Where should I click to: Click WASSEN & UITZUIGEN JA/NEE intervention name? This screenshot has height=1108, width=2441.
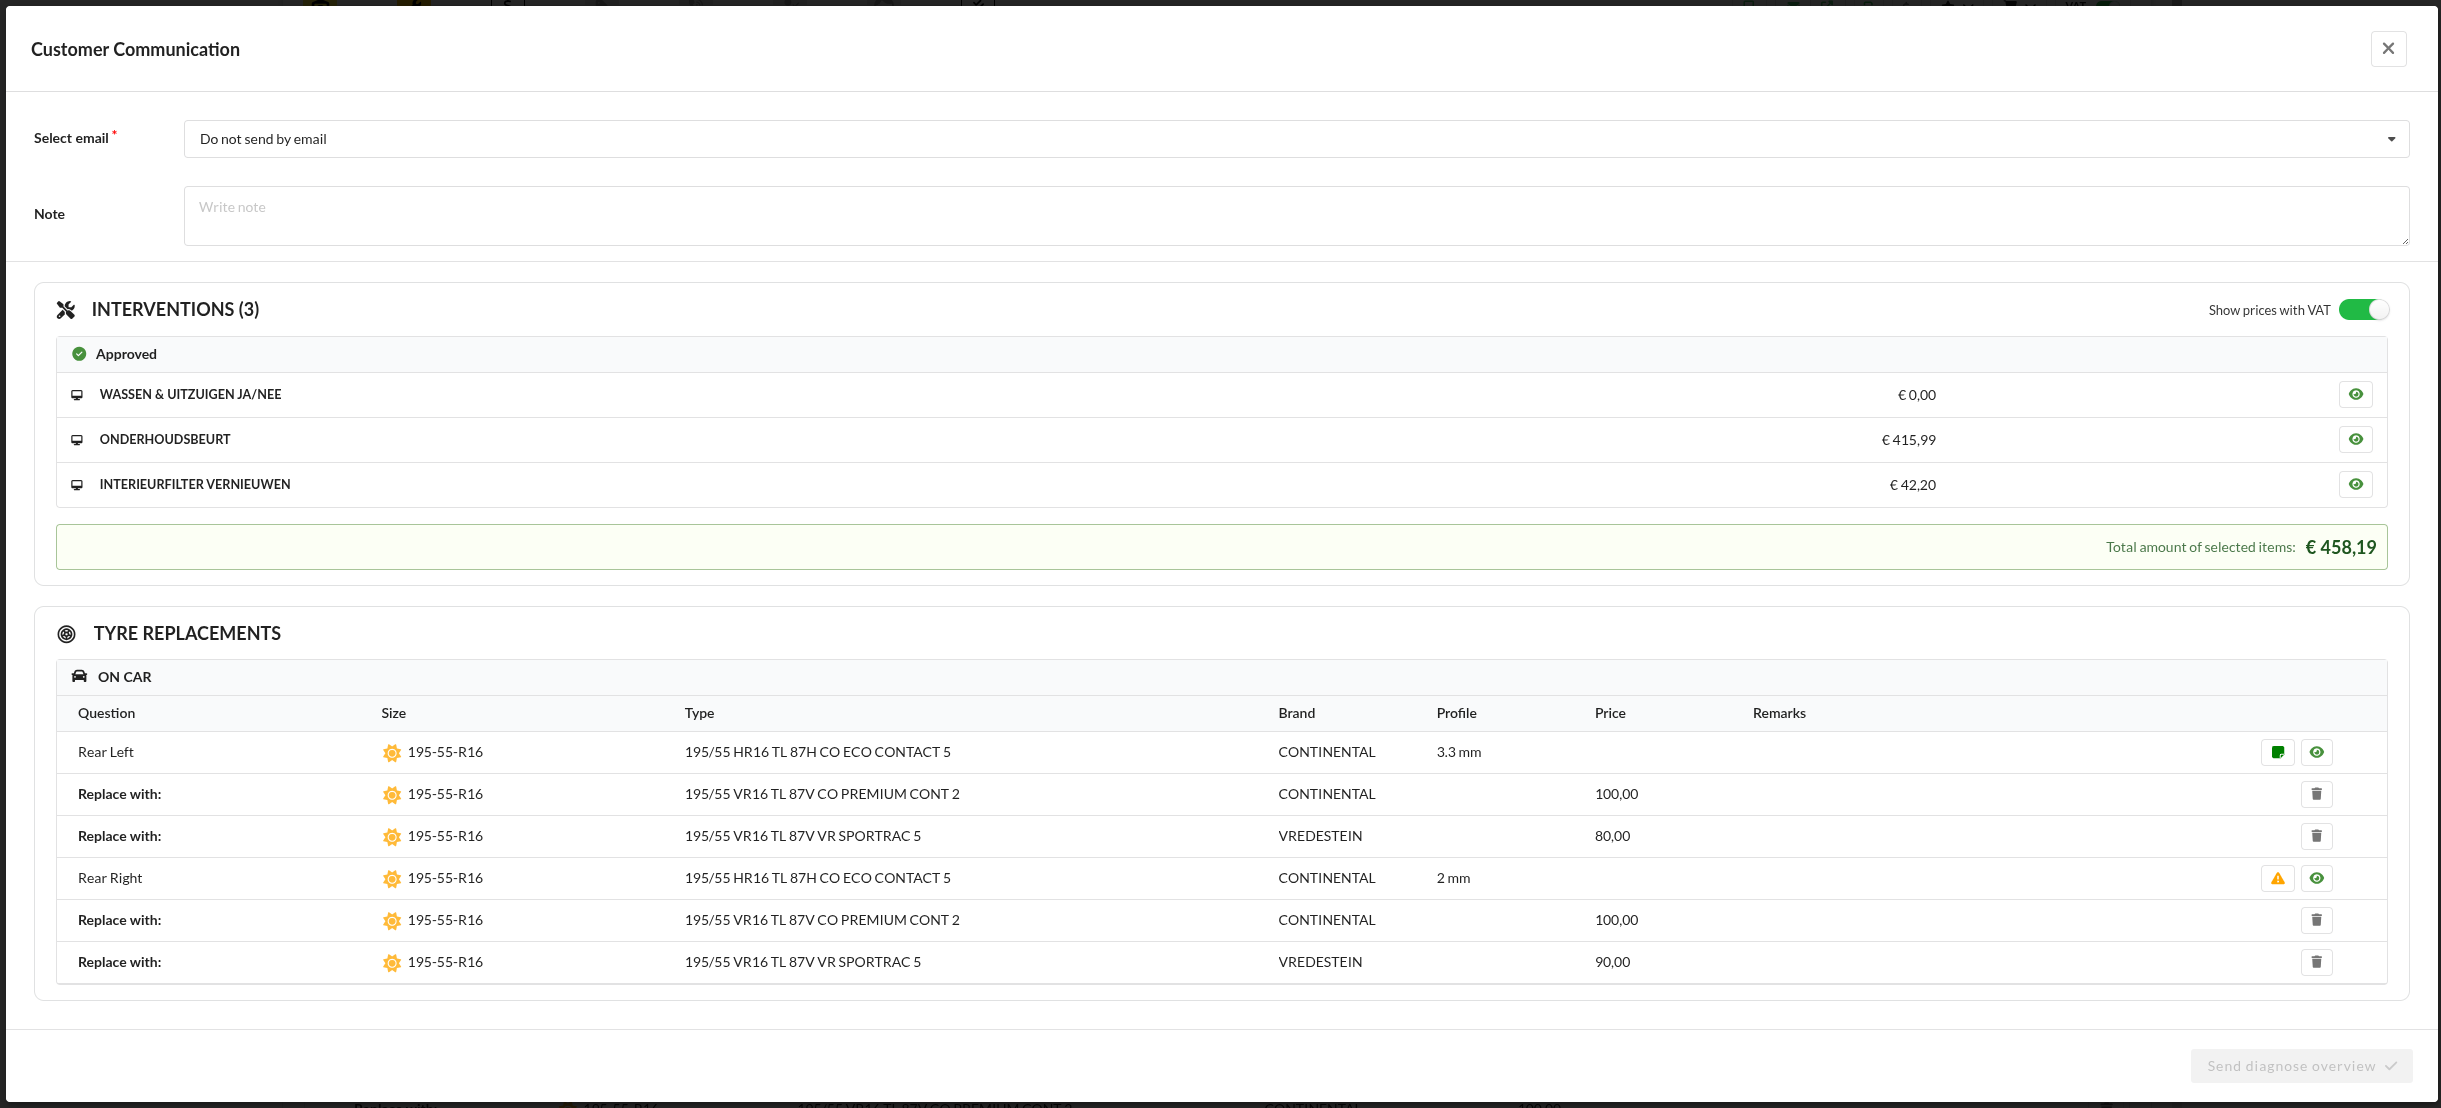pyautogui.click(x=190, y=394)
